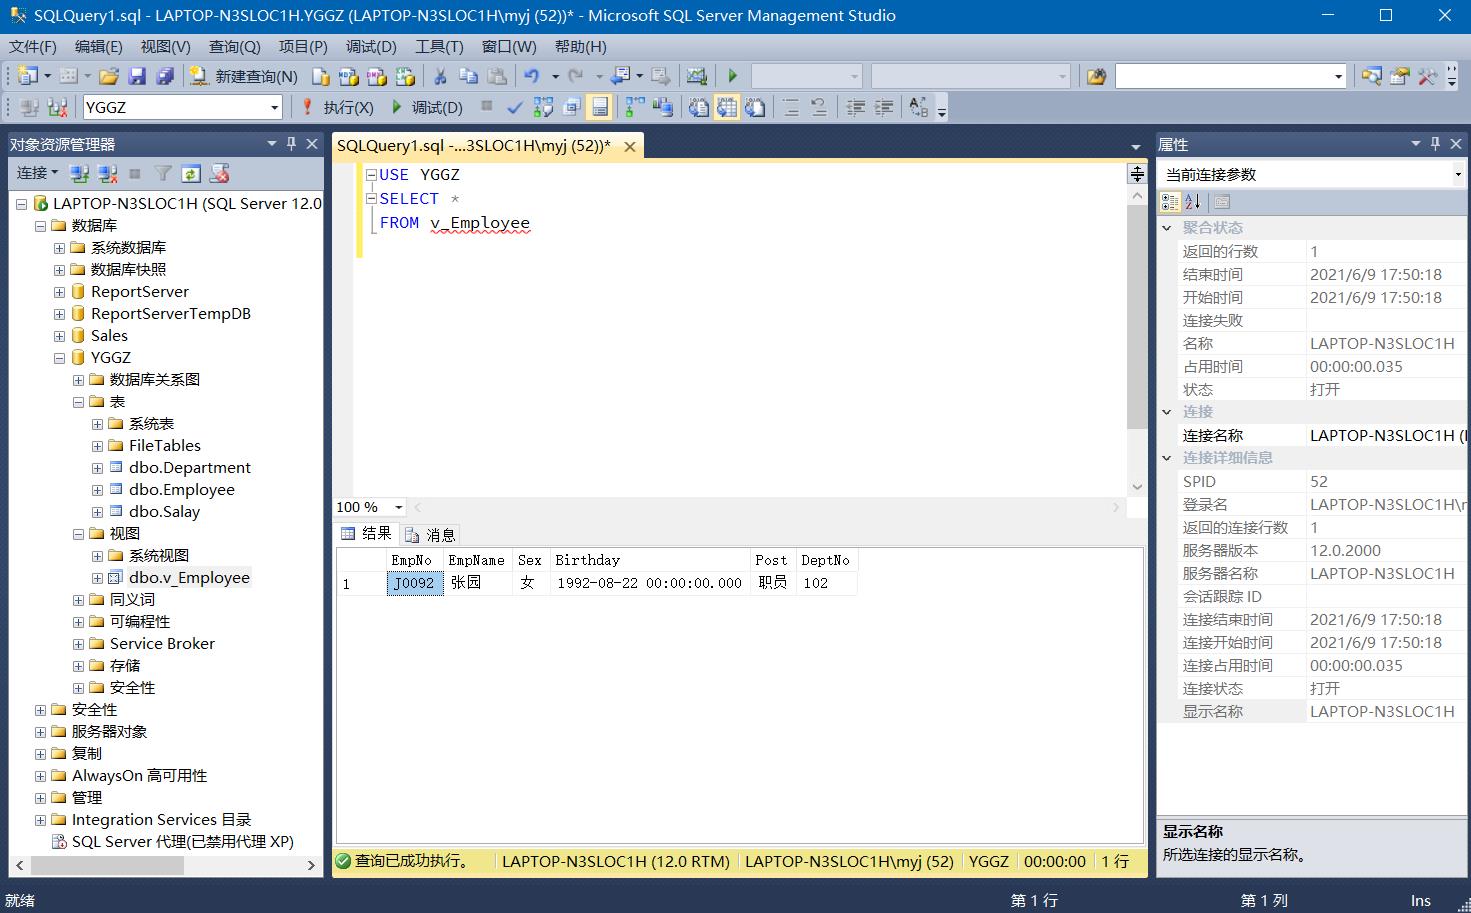The width and height of the screenshot is (1471, 913).
Task: Click the Save icon in the toolbar
Action: coord(137,76)
